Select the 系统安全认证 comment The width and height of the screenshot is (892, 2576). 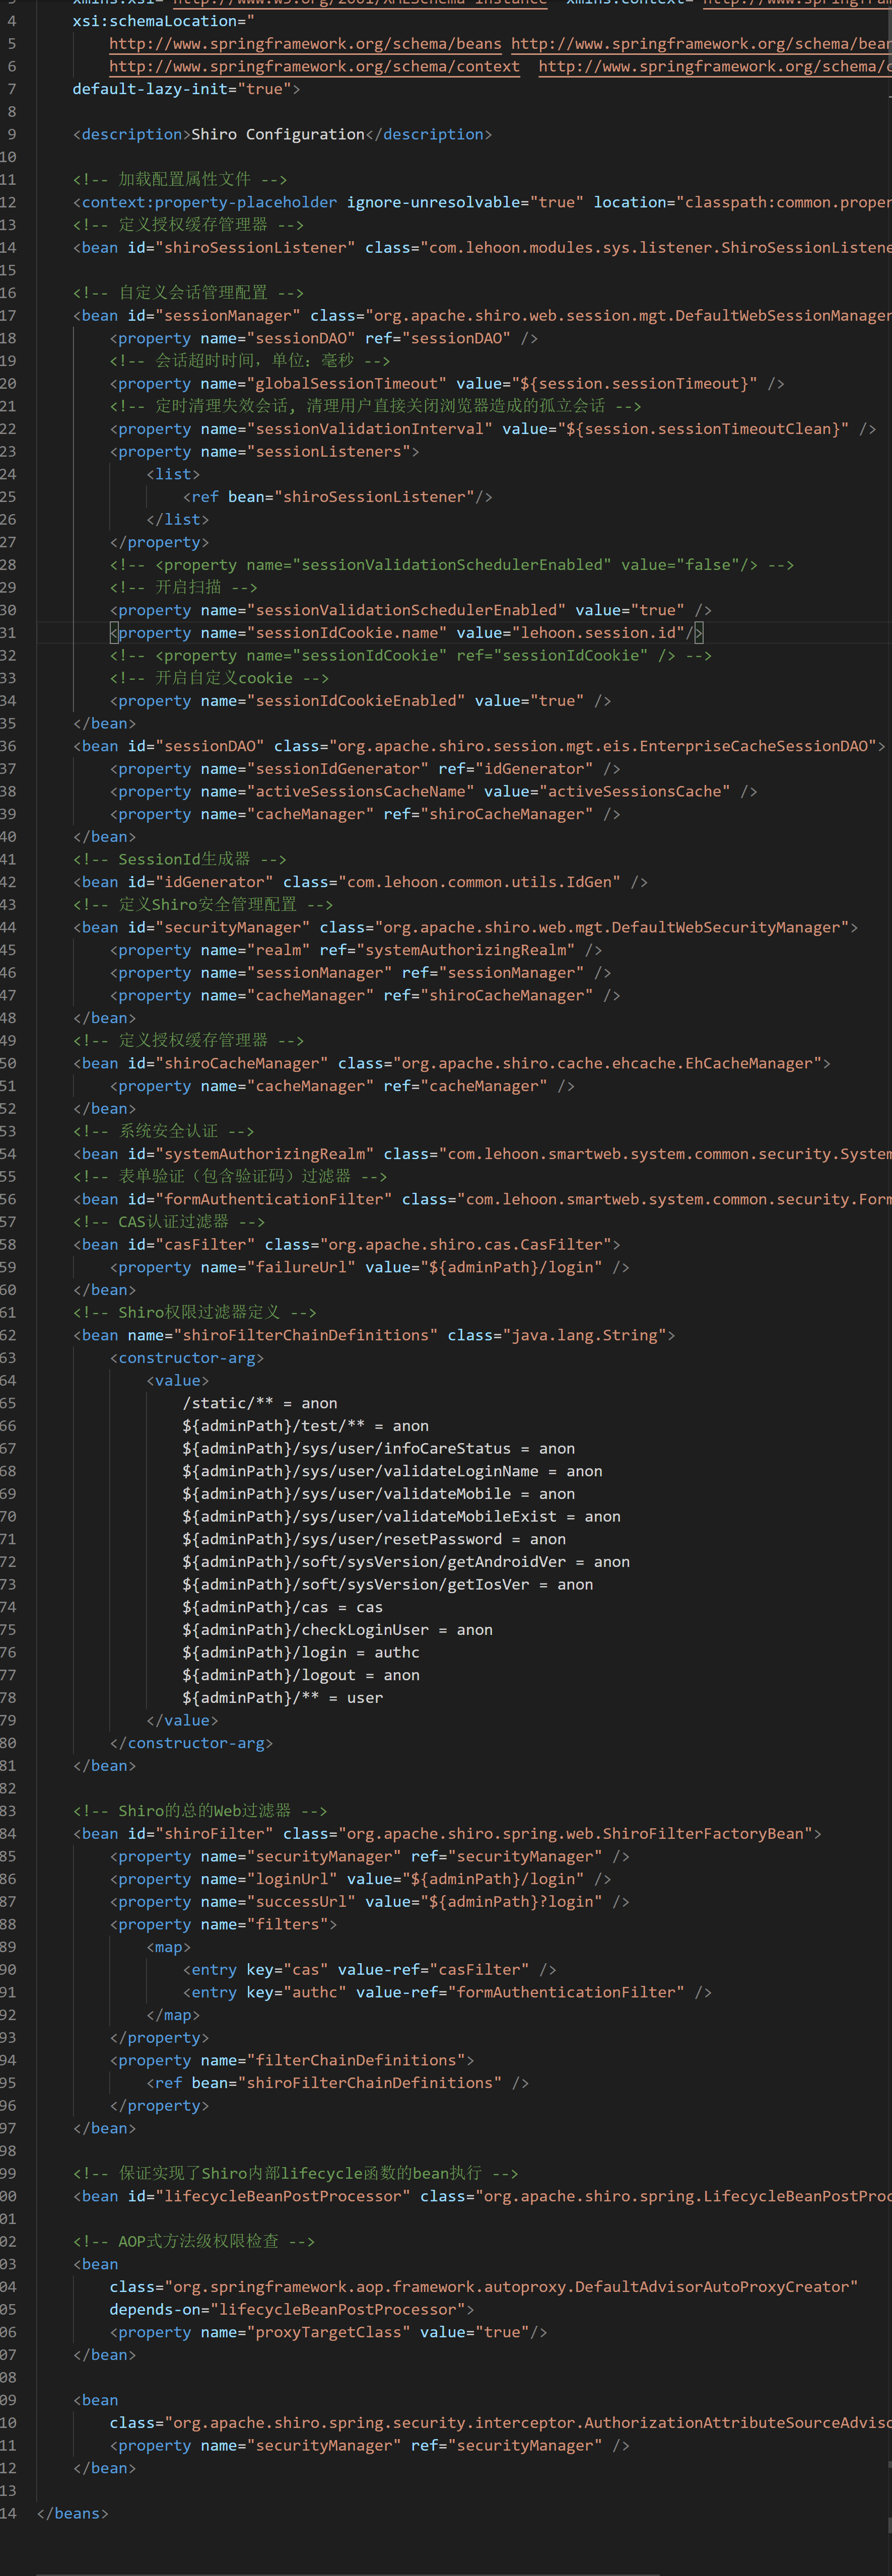coord(164,1131)
